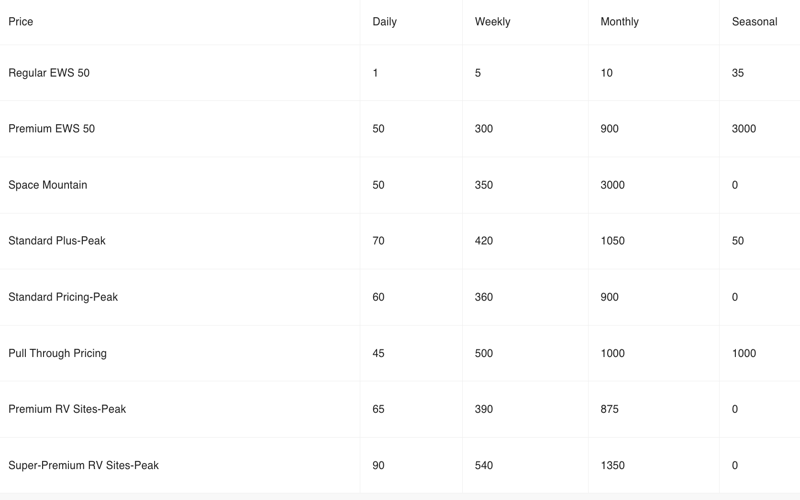Select Premium RV Sites-Peak weekly value 390

pyautogui.click(x=484, y=409)
